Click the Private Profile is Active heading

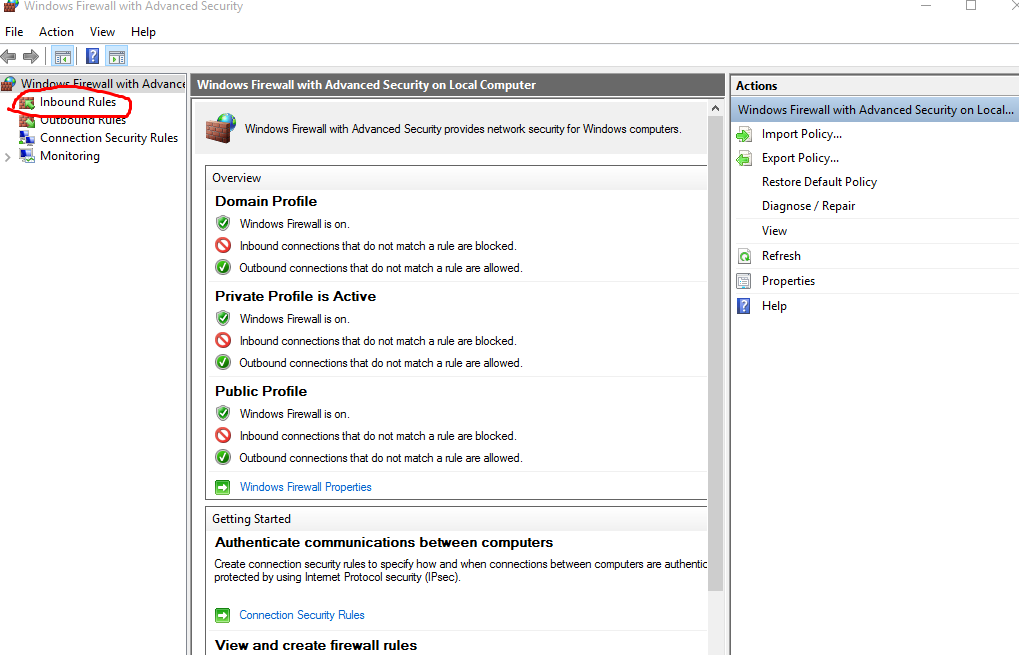tap(296, 296)
